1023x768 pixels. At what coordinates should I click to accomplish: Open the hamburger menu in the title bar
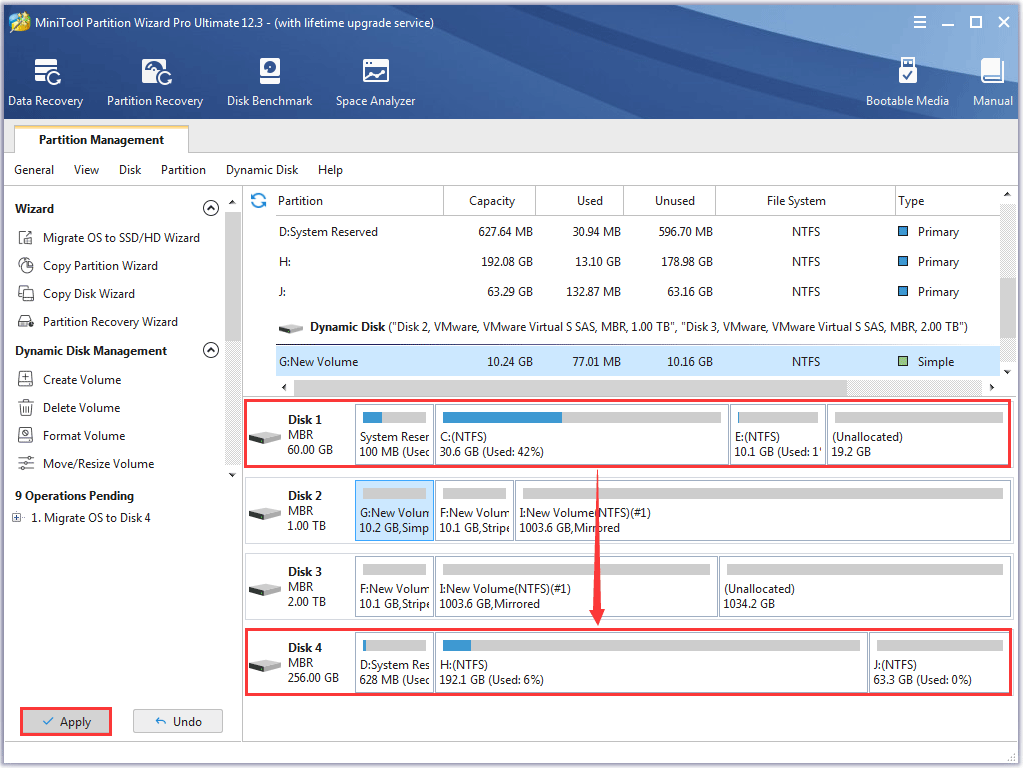[x=919, y=23]
